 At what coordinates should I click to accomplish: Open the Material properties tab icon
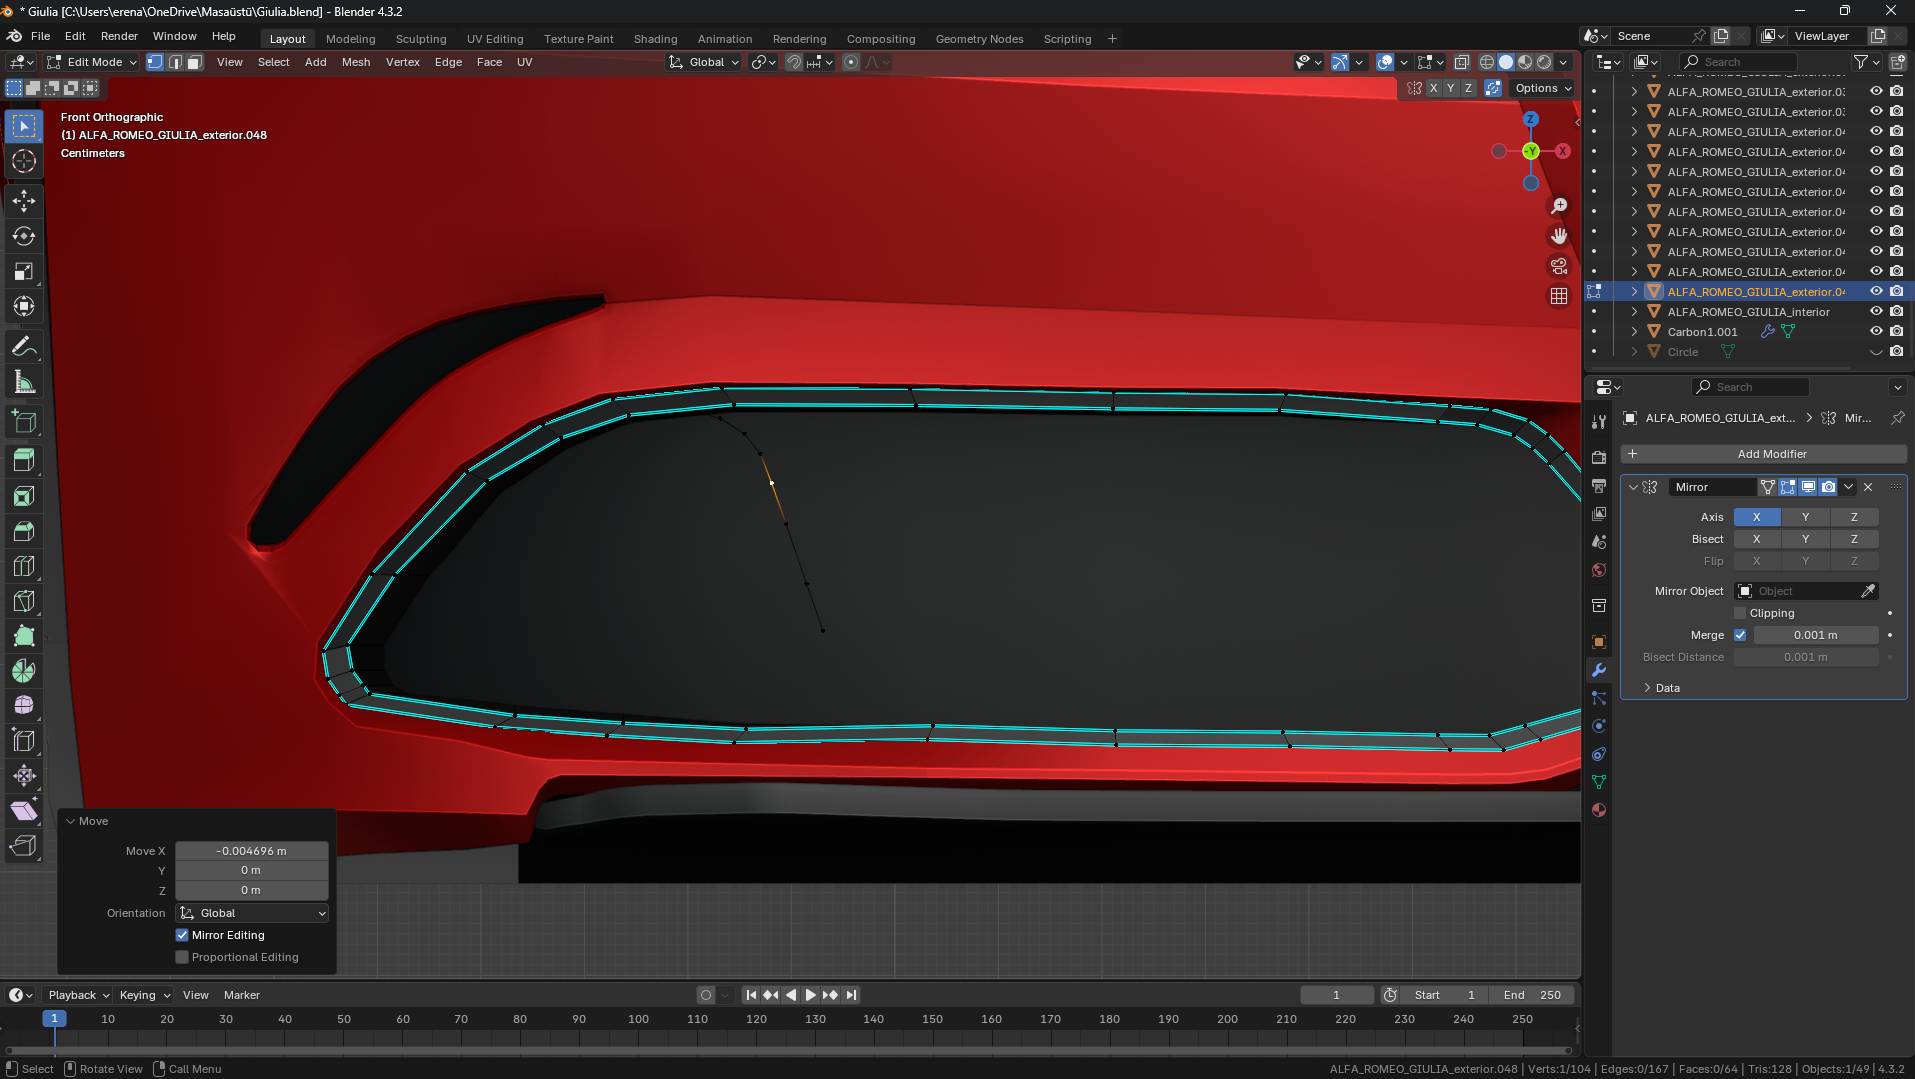(1599, 810)
